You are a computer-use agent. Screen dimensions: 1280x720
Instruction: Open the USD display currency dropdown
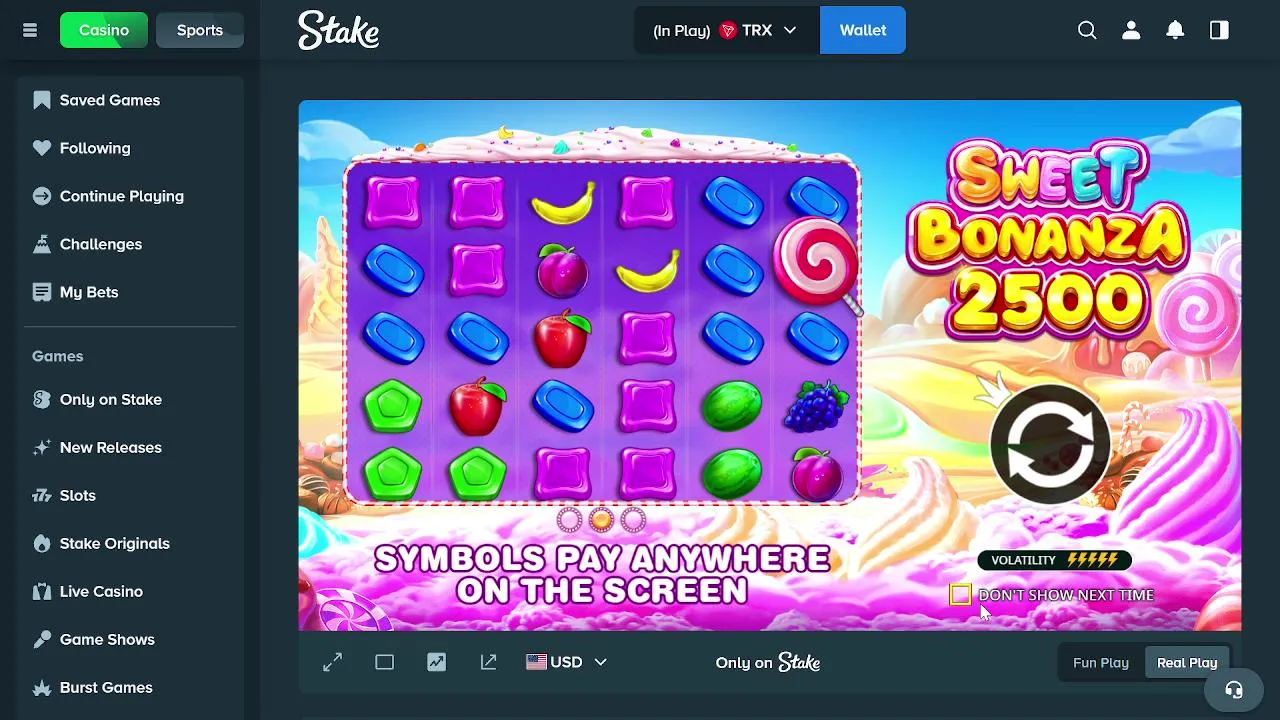click(567, 662)
